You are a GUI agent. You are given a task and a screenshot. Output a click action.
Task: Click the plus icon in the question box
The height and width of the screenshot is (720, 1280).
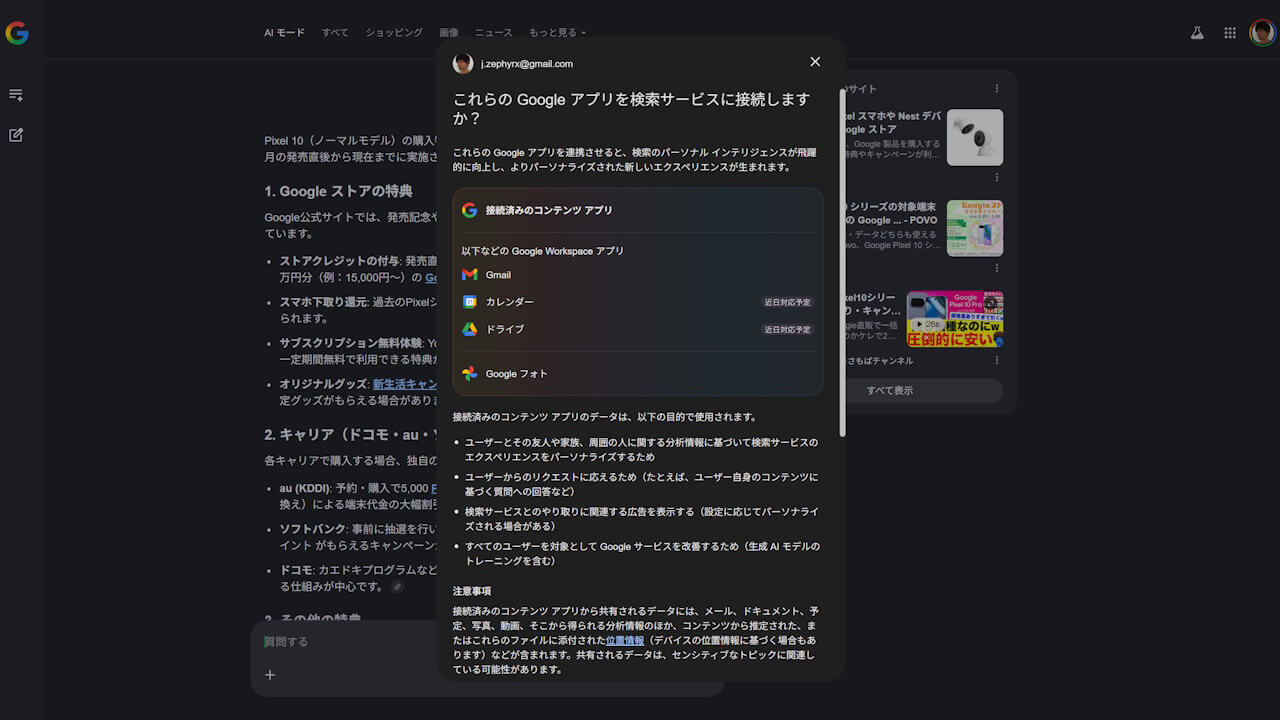click(269, 675)
